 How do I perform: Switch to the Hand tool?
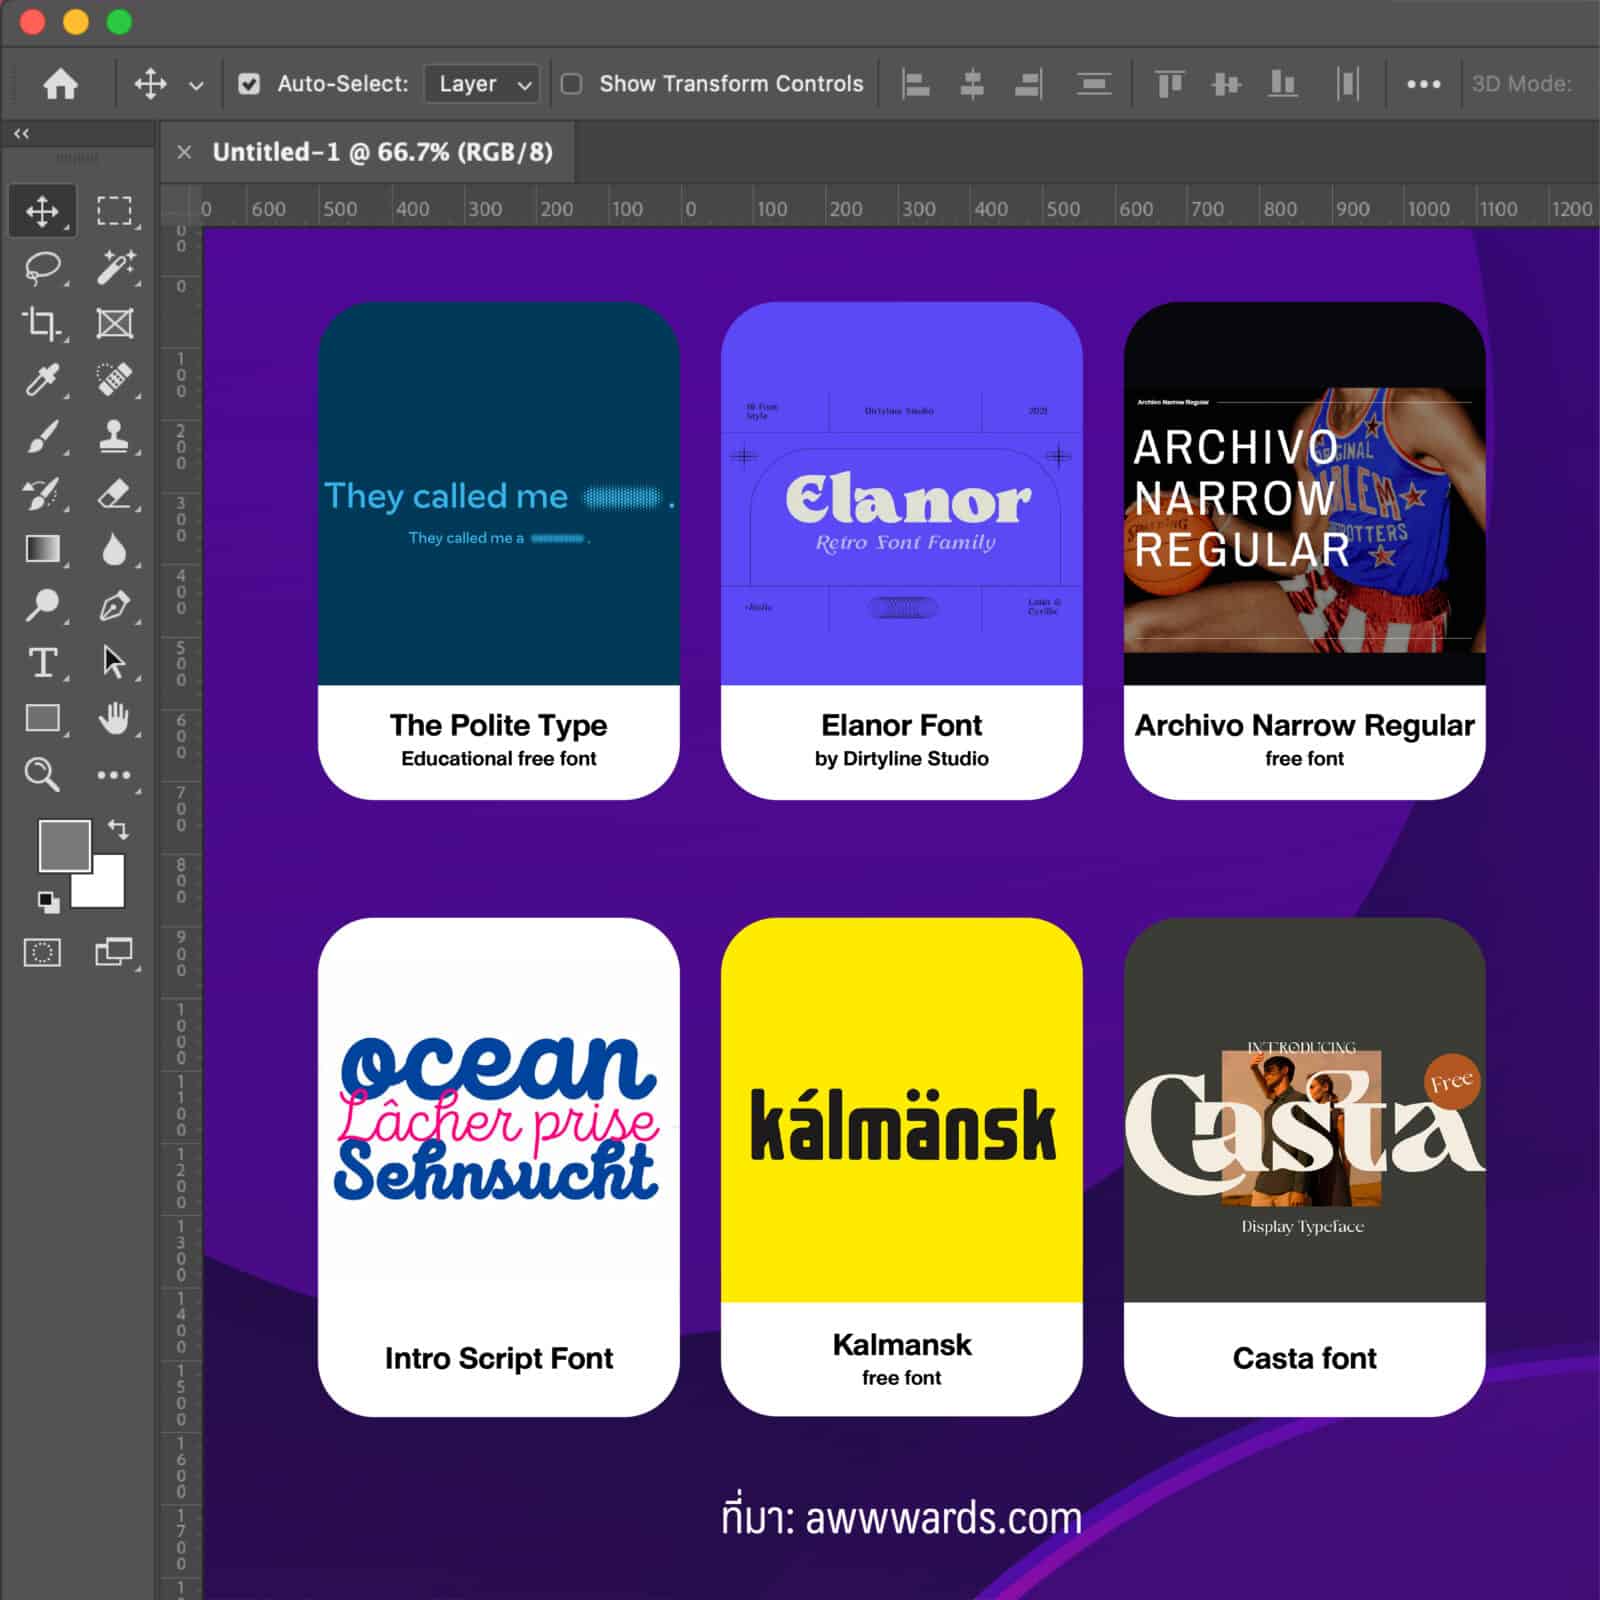pyautogui.click(x=114, y=718)
